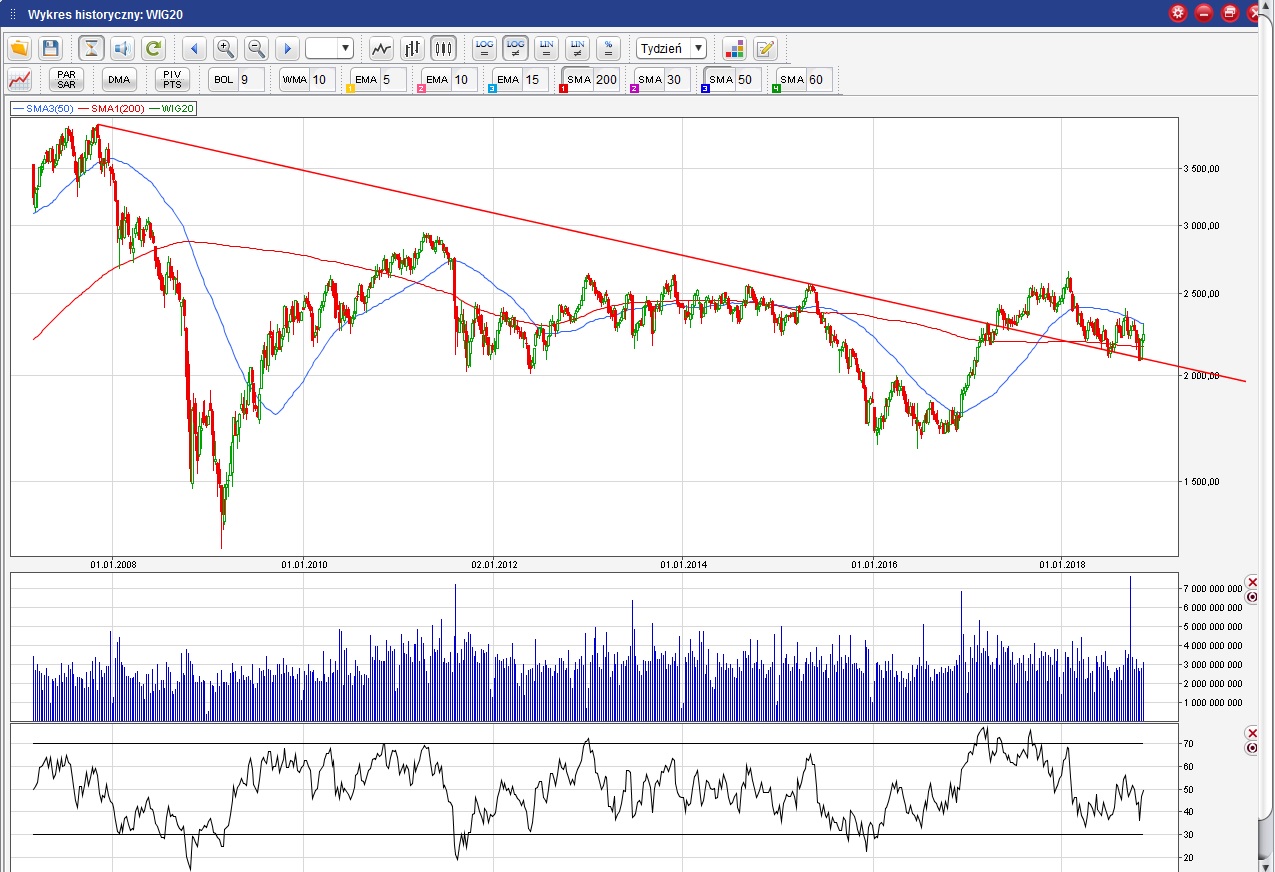This screenshot has height=872, width=1275.
Task: Save the chart using floppy disk icon
Action: coord(51,48)
